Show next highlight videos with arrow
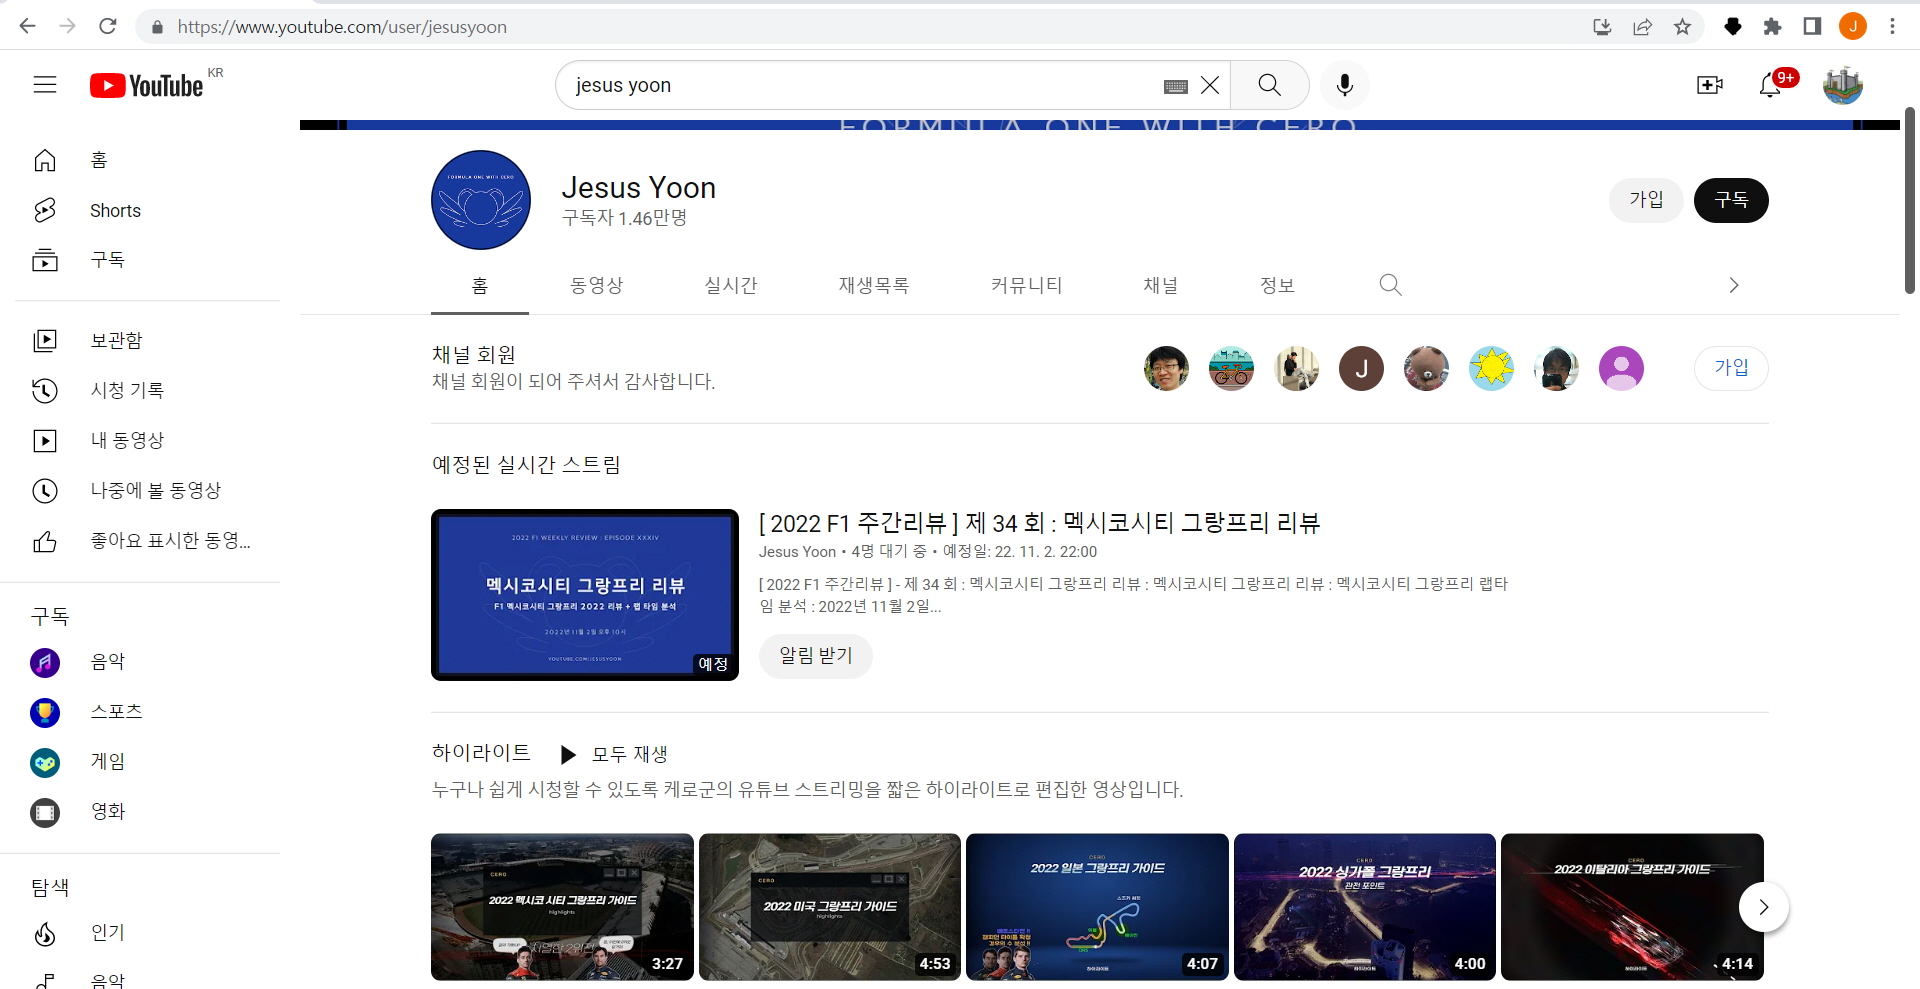The width and height of the screenshot is (1920, 989). (x=1764, y=907)
